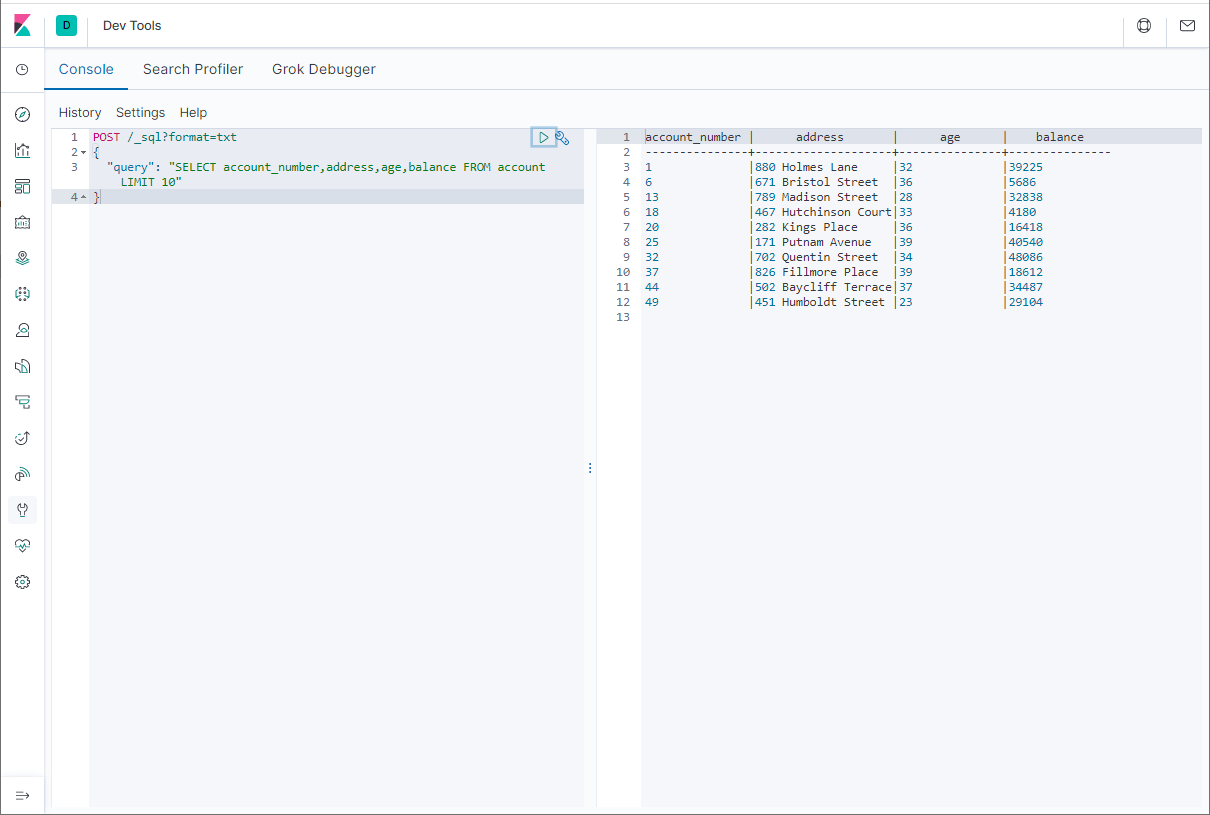The width and height of the screenshot is (1210, 815).
Task: Switch to the Grok Debugger tab
Action: click(324, 69)
